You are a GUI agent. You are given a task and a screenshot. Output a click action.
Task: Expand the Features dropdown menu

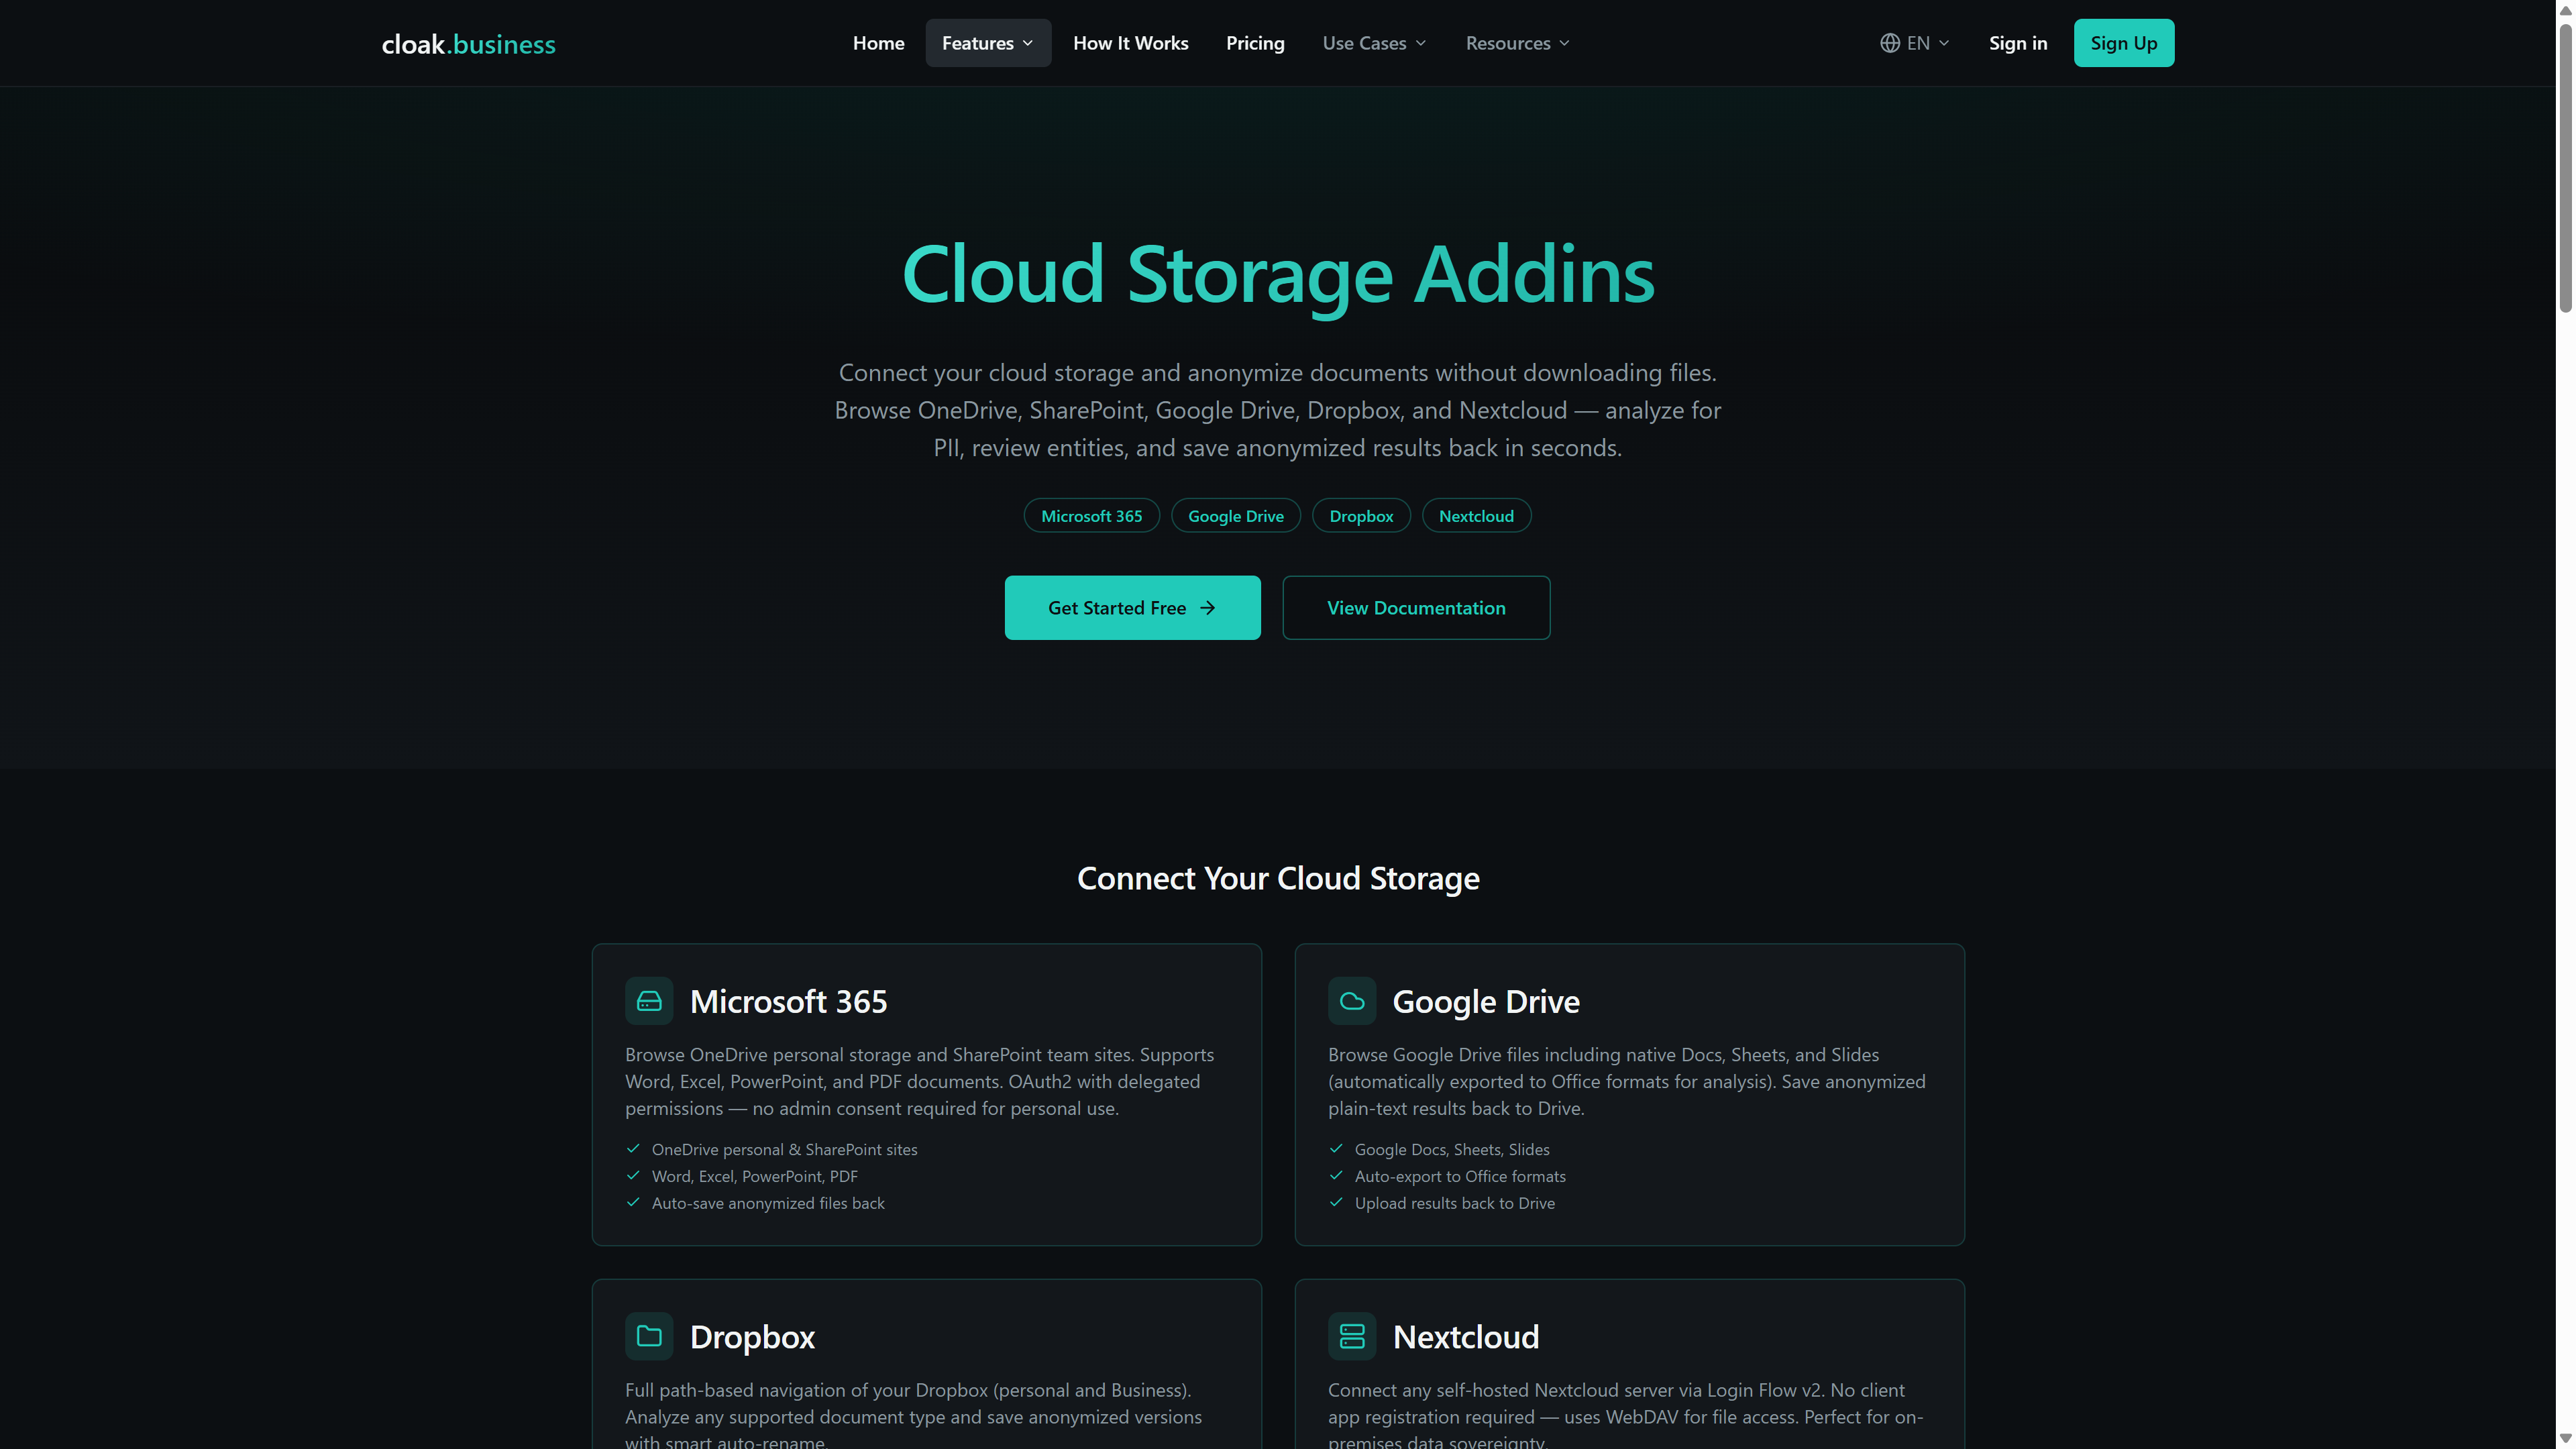(987, 43)
